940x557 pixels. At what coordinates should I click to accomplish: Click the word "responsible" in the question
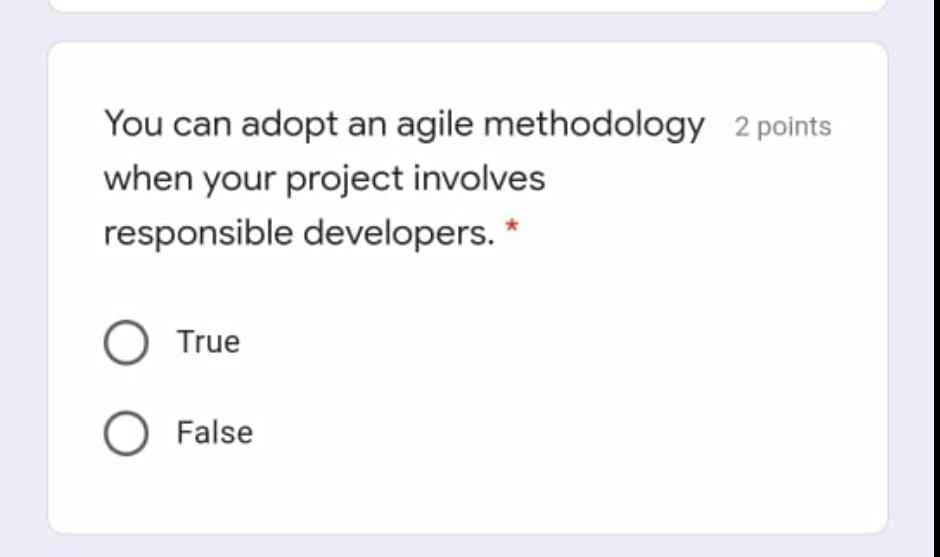[198, 233]
